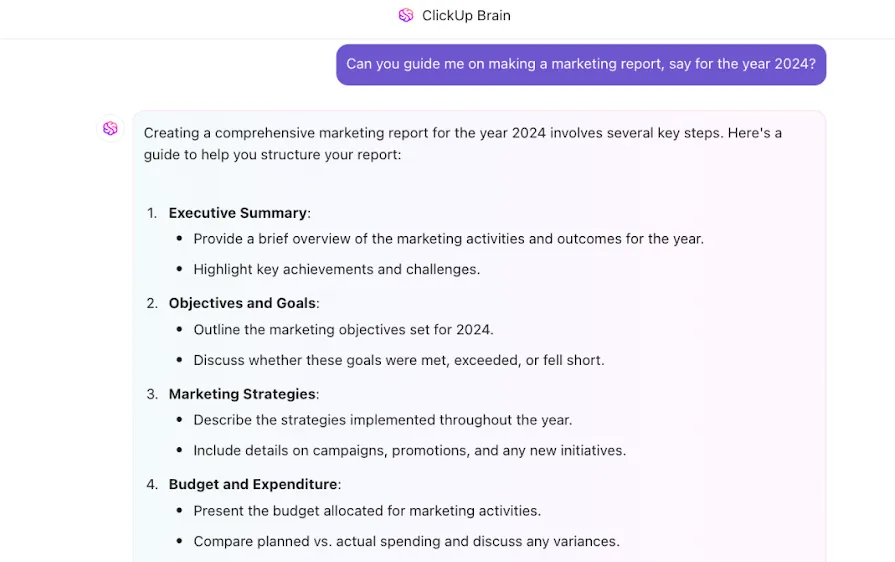Click the Brain avatar icon beside the response
This screenshot has width=895, height=562.
click(110, 128)
